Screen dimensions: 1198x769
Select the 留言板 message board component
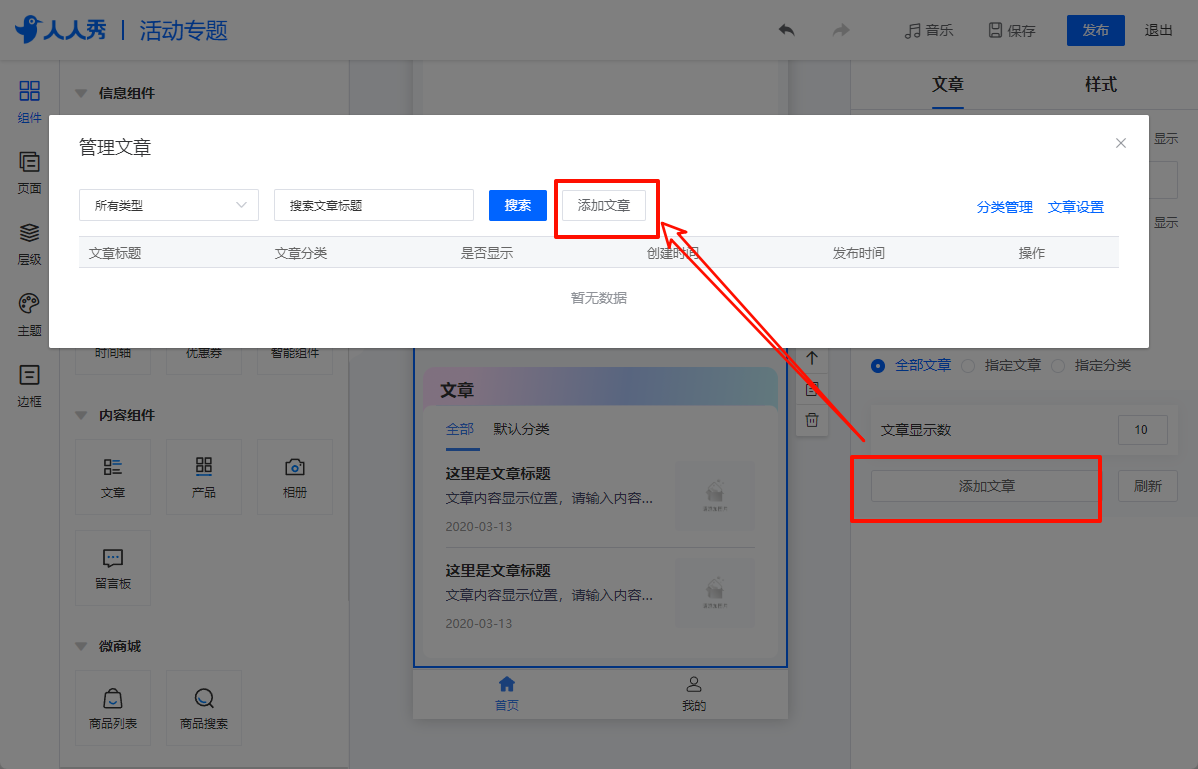[113, 568]
